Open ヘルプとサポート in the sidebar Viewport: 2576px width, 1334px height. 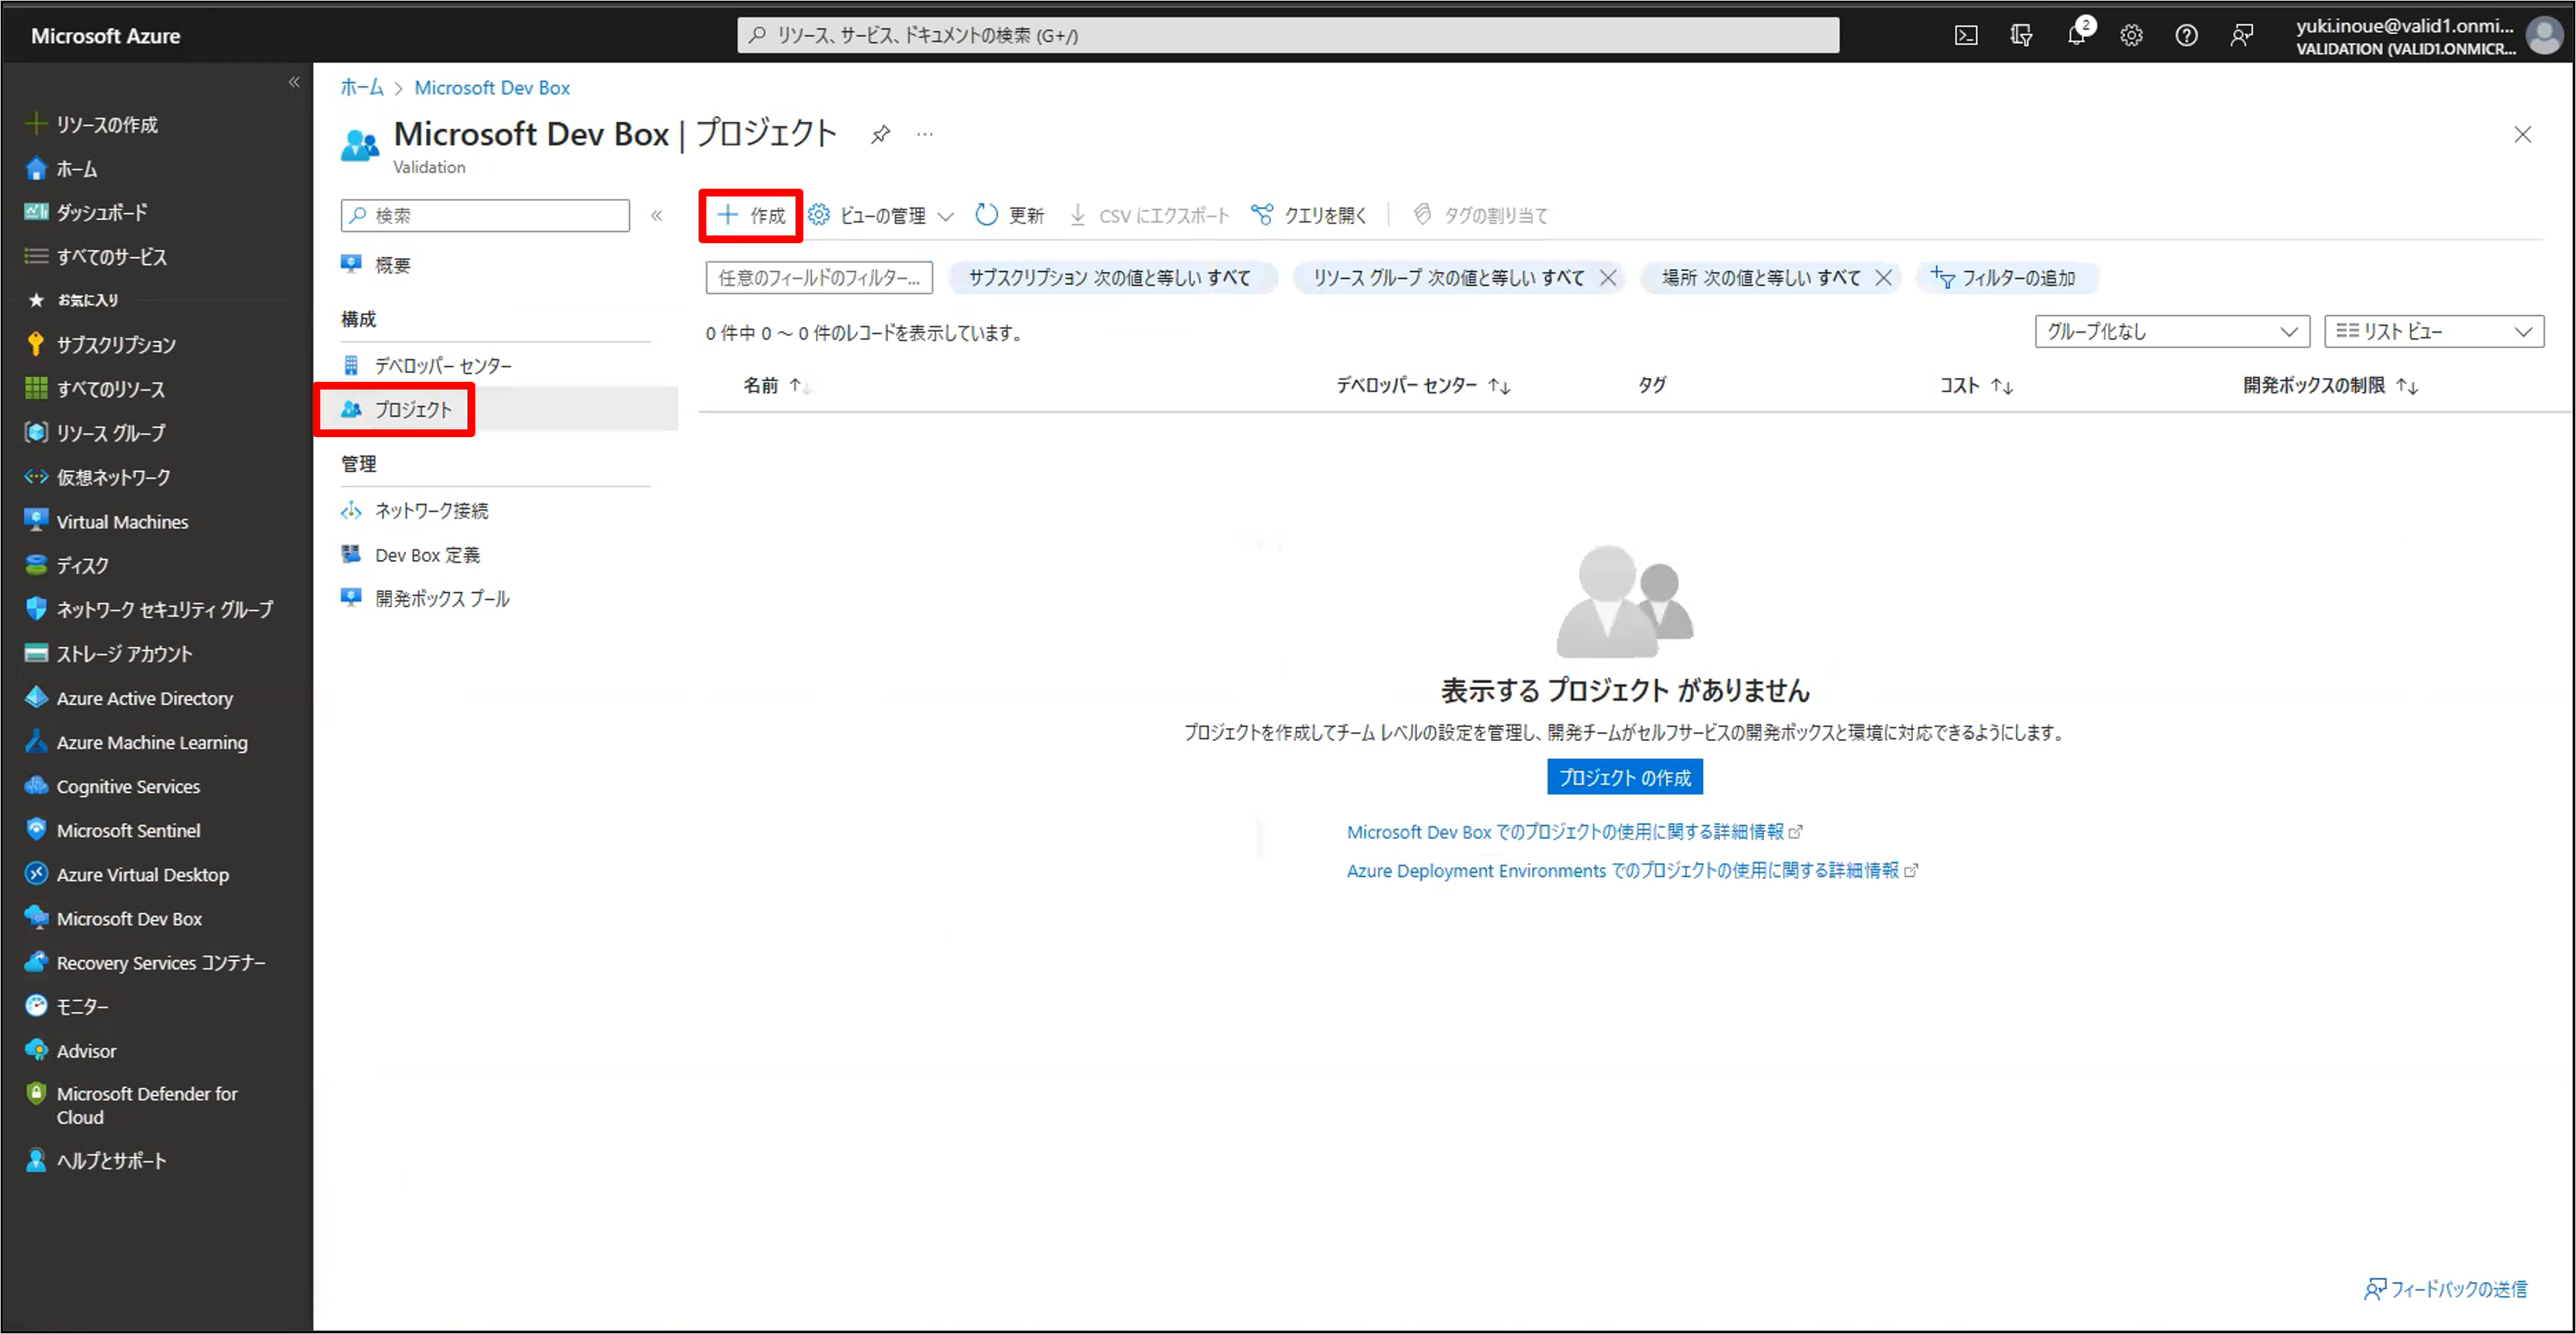[111, 1161]
